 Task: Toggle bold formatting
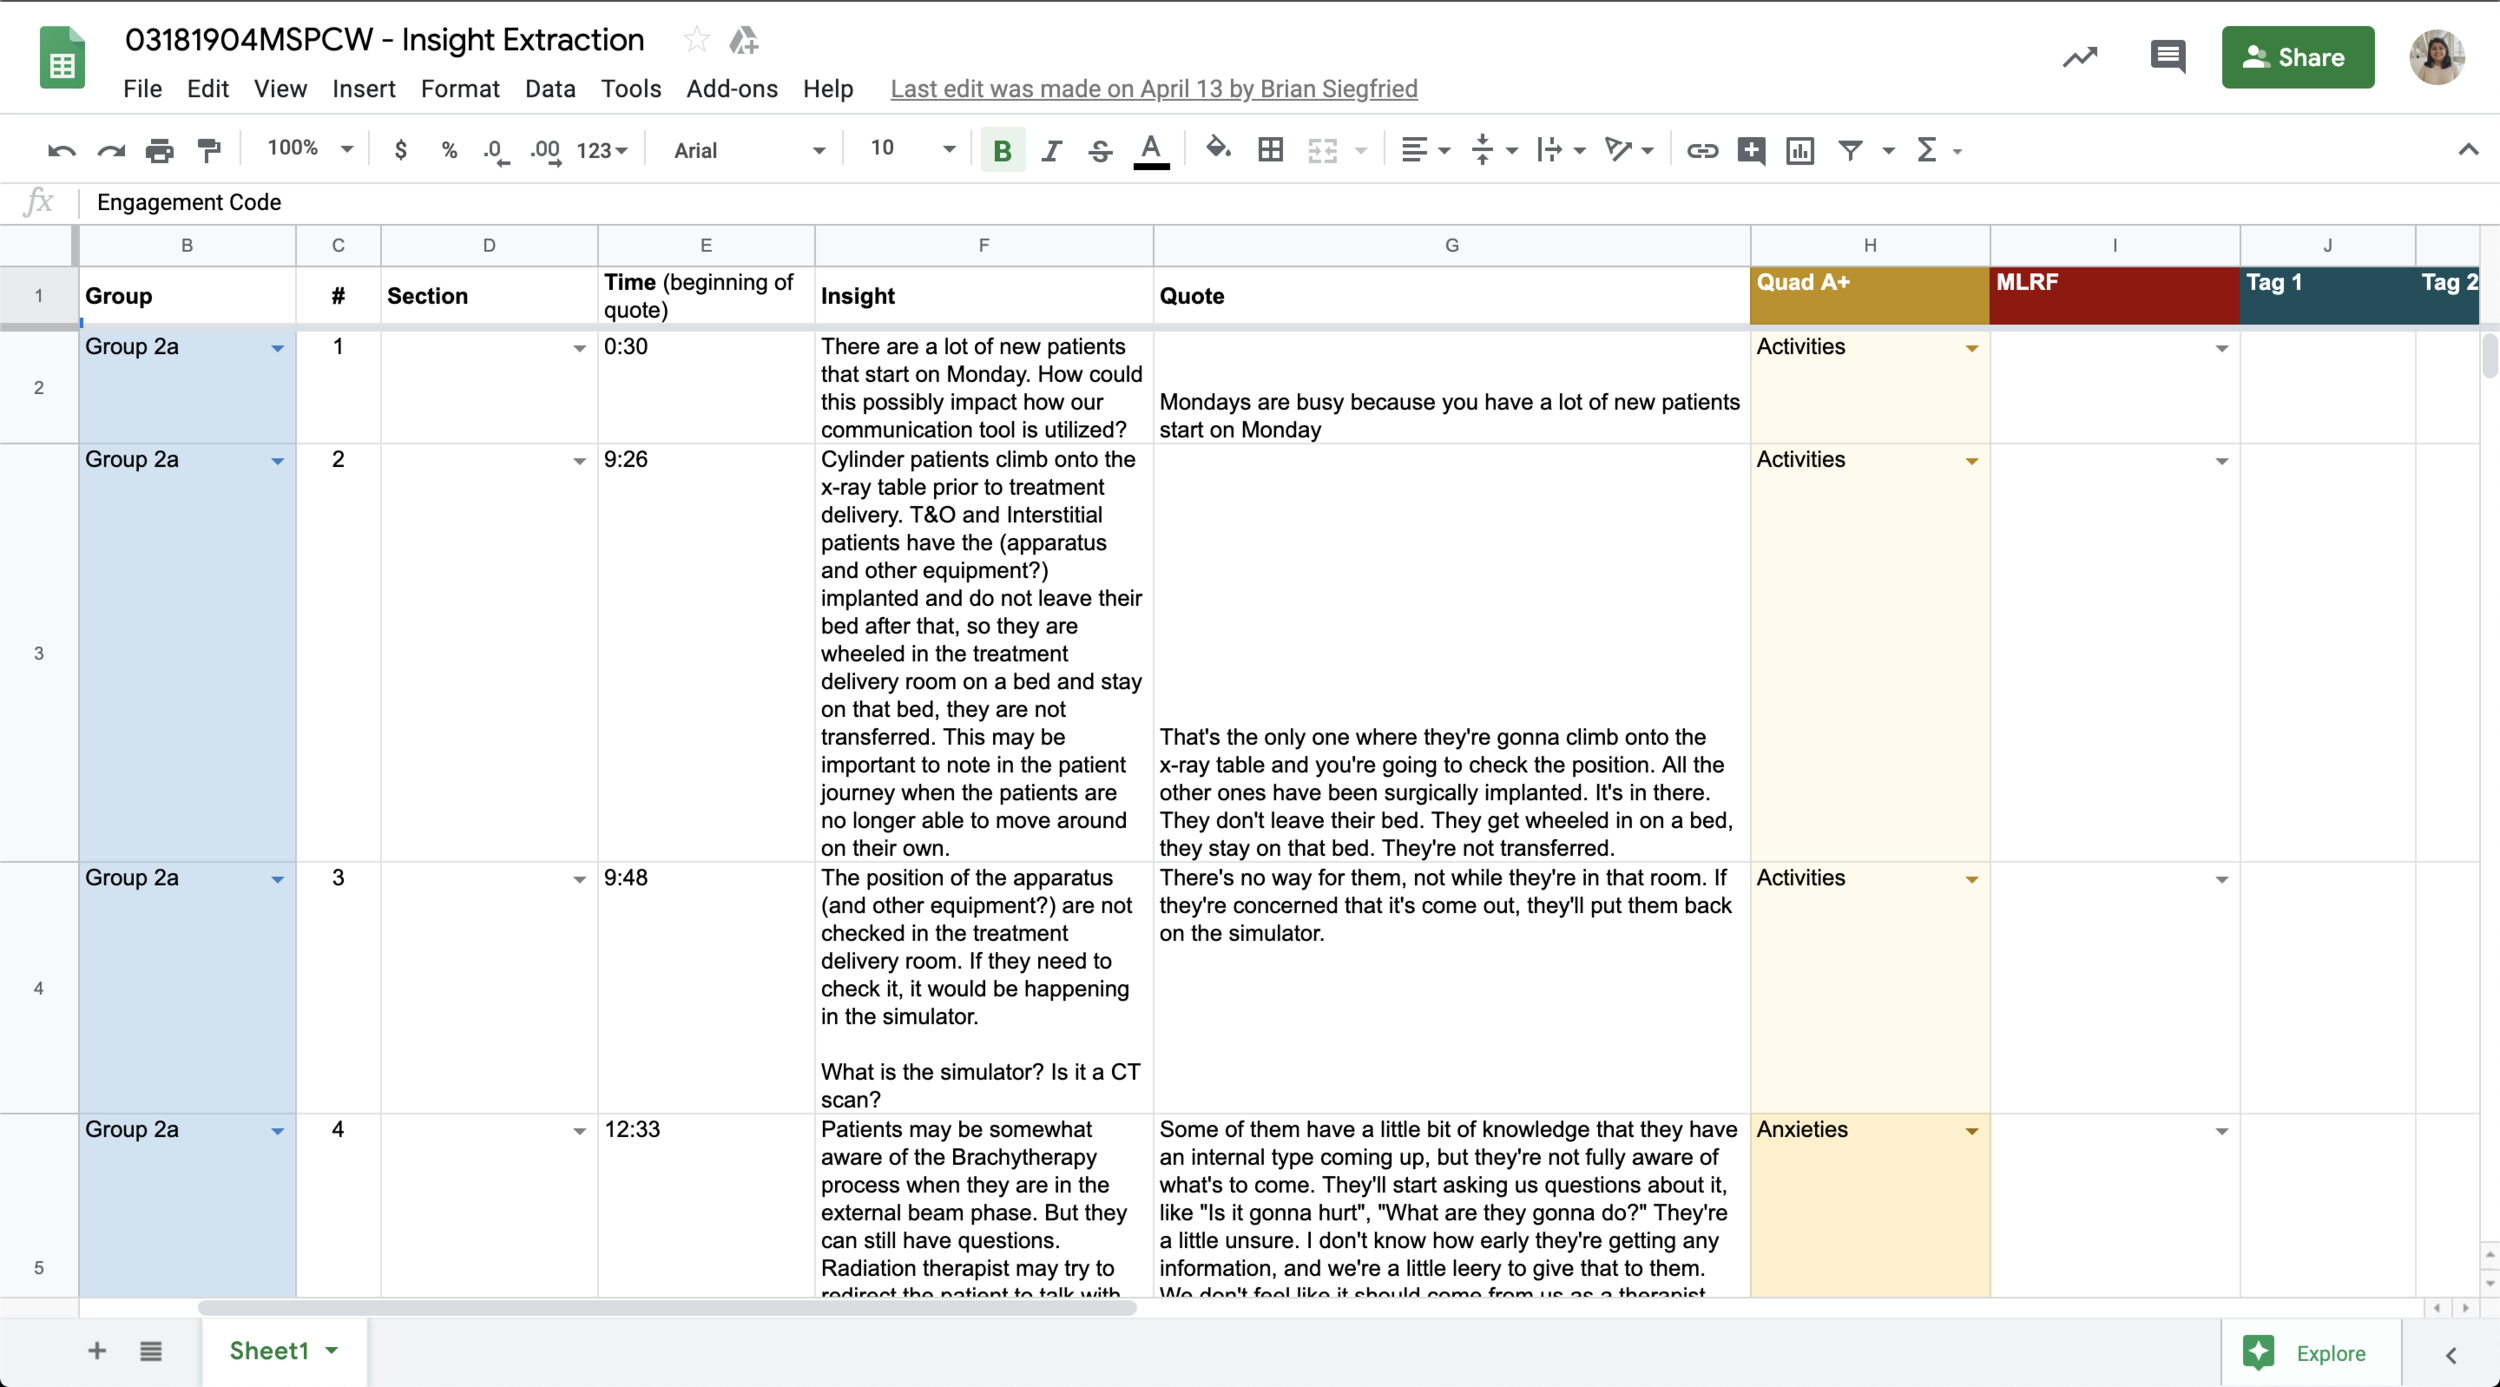(x=1002, y=150)
